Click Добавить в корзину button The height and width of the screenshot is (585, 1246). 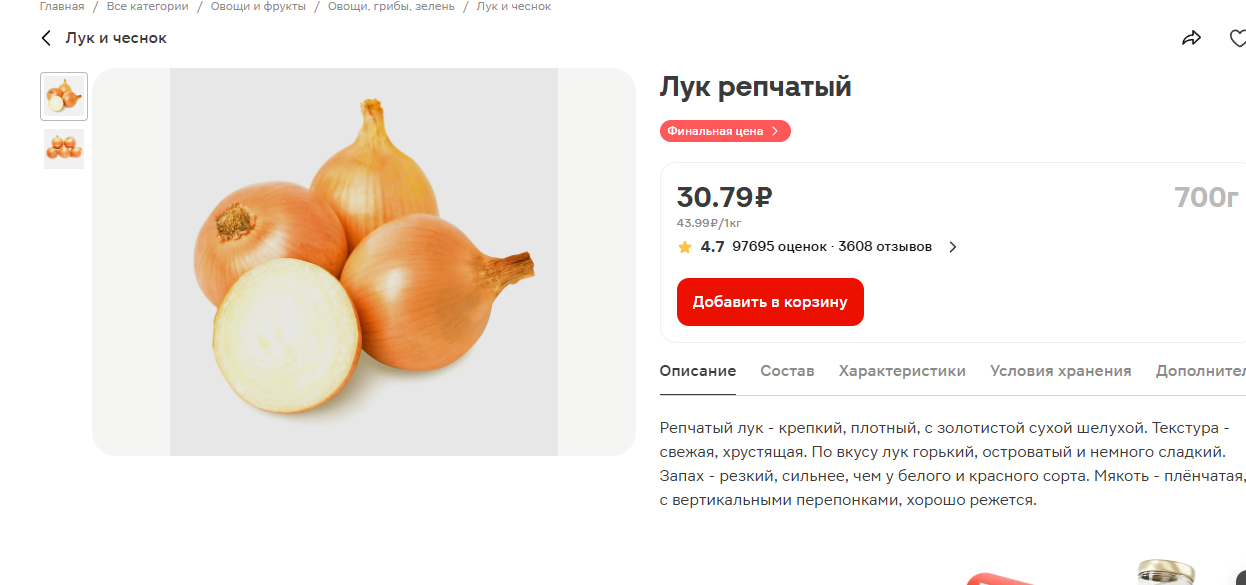770,302
